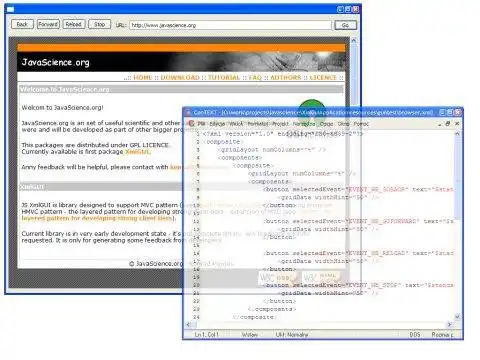Screen dimensions: 480x360
Task: Open the Opcje menu in ConTEXT
Action: (x=326, y=124)
